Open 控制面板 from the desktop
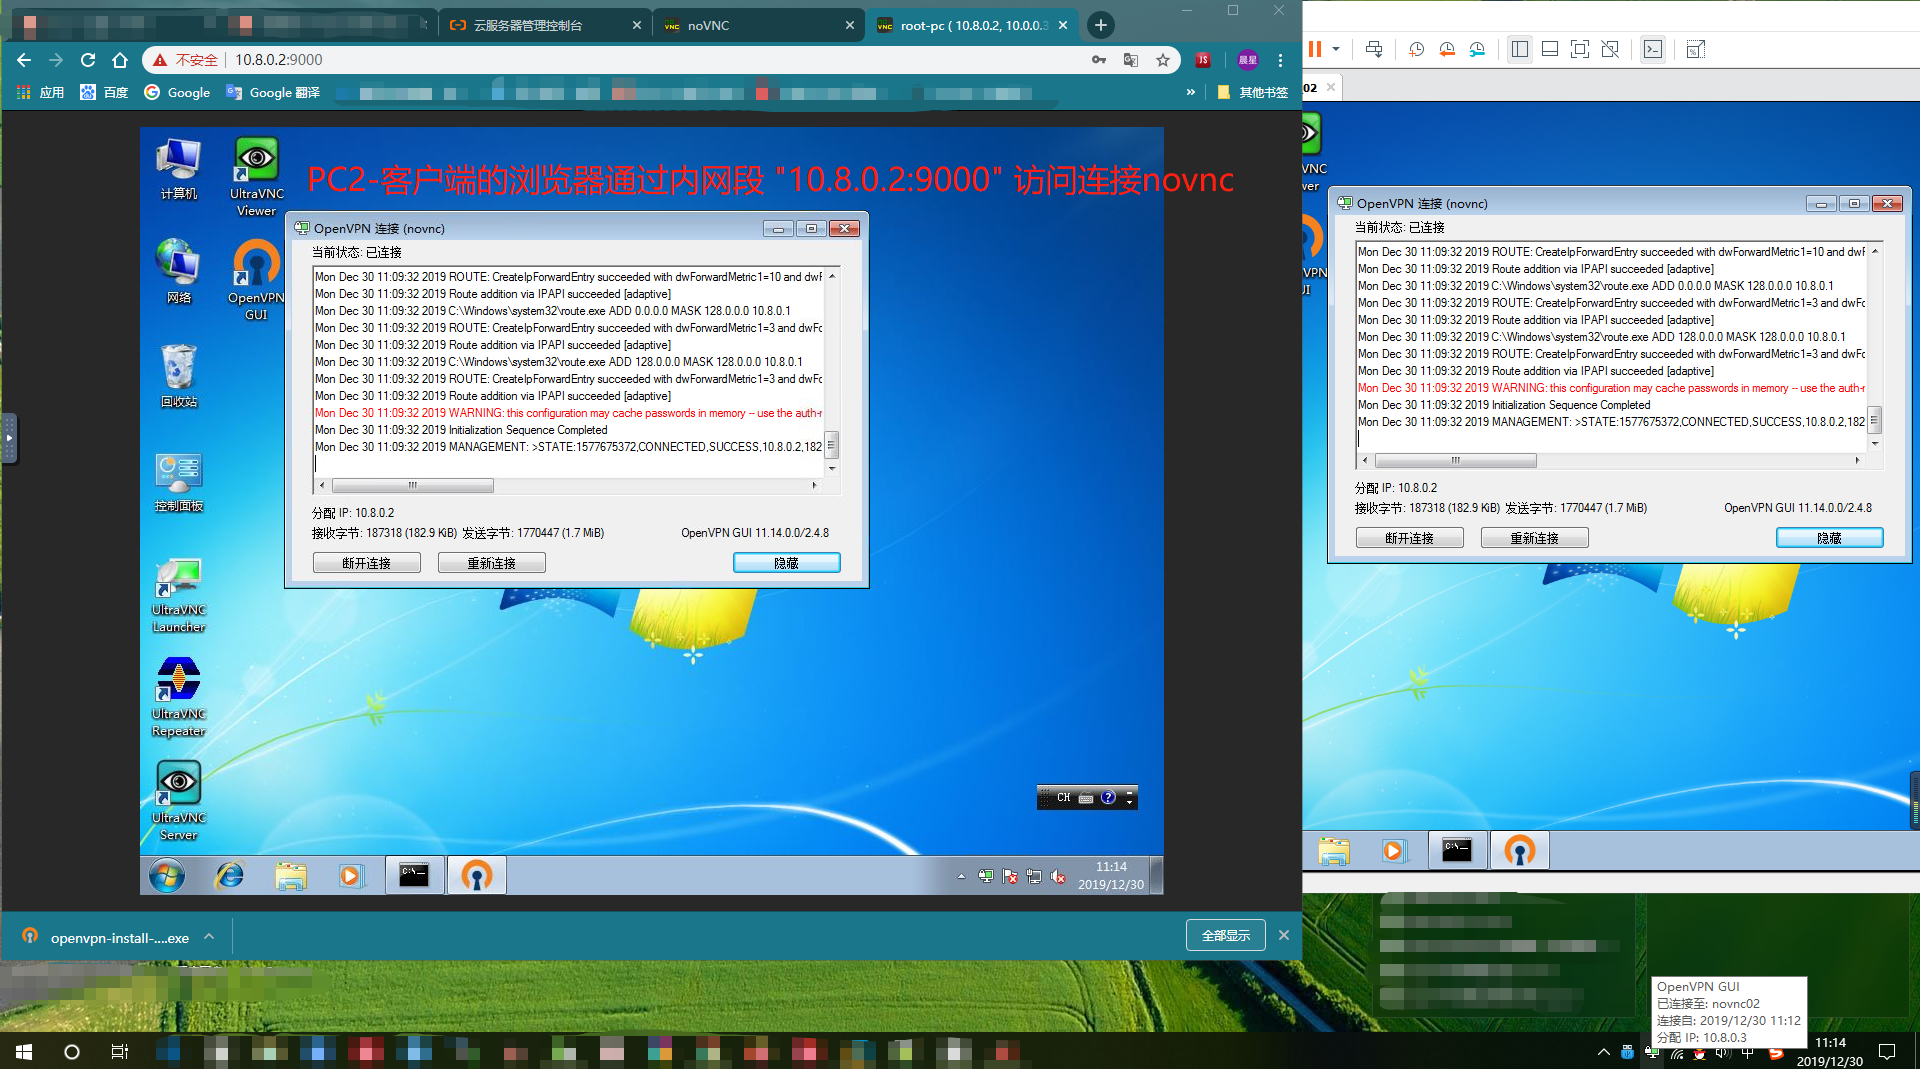 (x=178, y=470)
